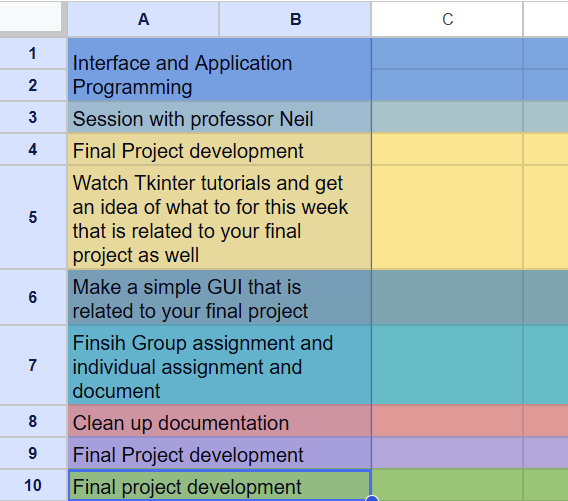Viewport: 568px width, 501px height.
Task: Click the blue fill handle dot
Action: pyautogui.click(x=372, y=499)
